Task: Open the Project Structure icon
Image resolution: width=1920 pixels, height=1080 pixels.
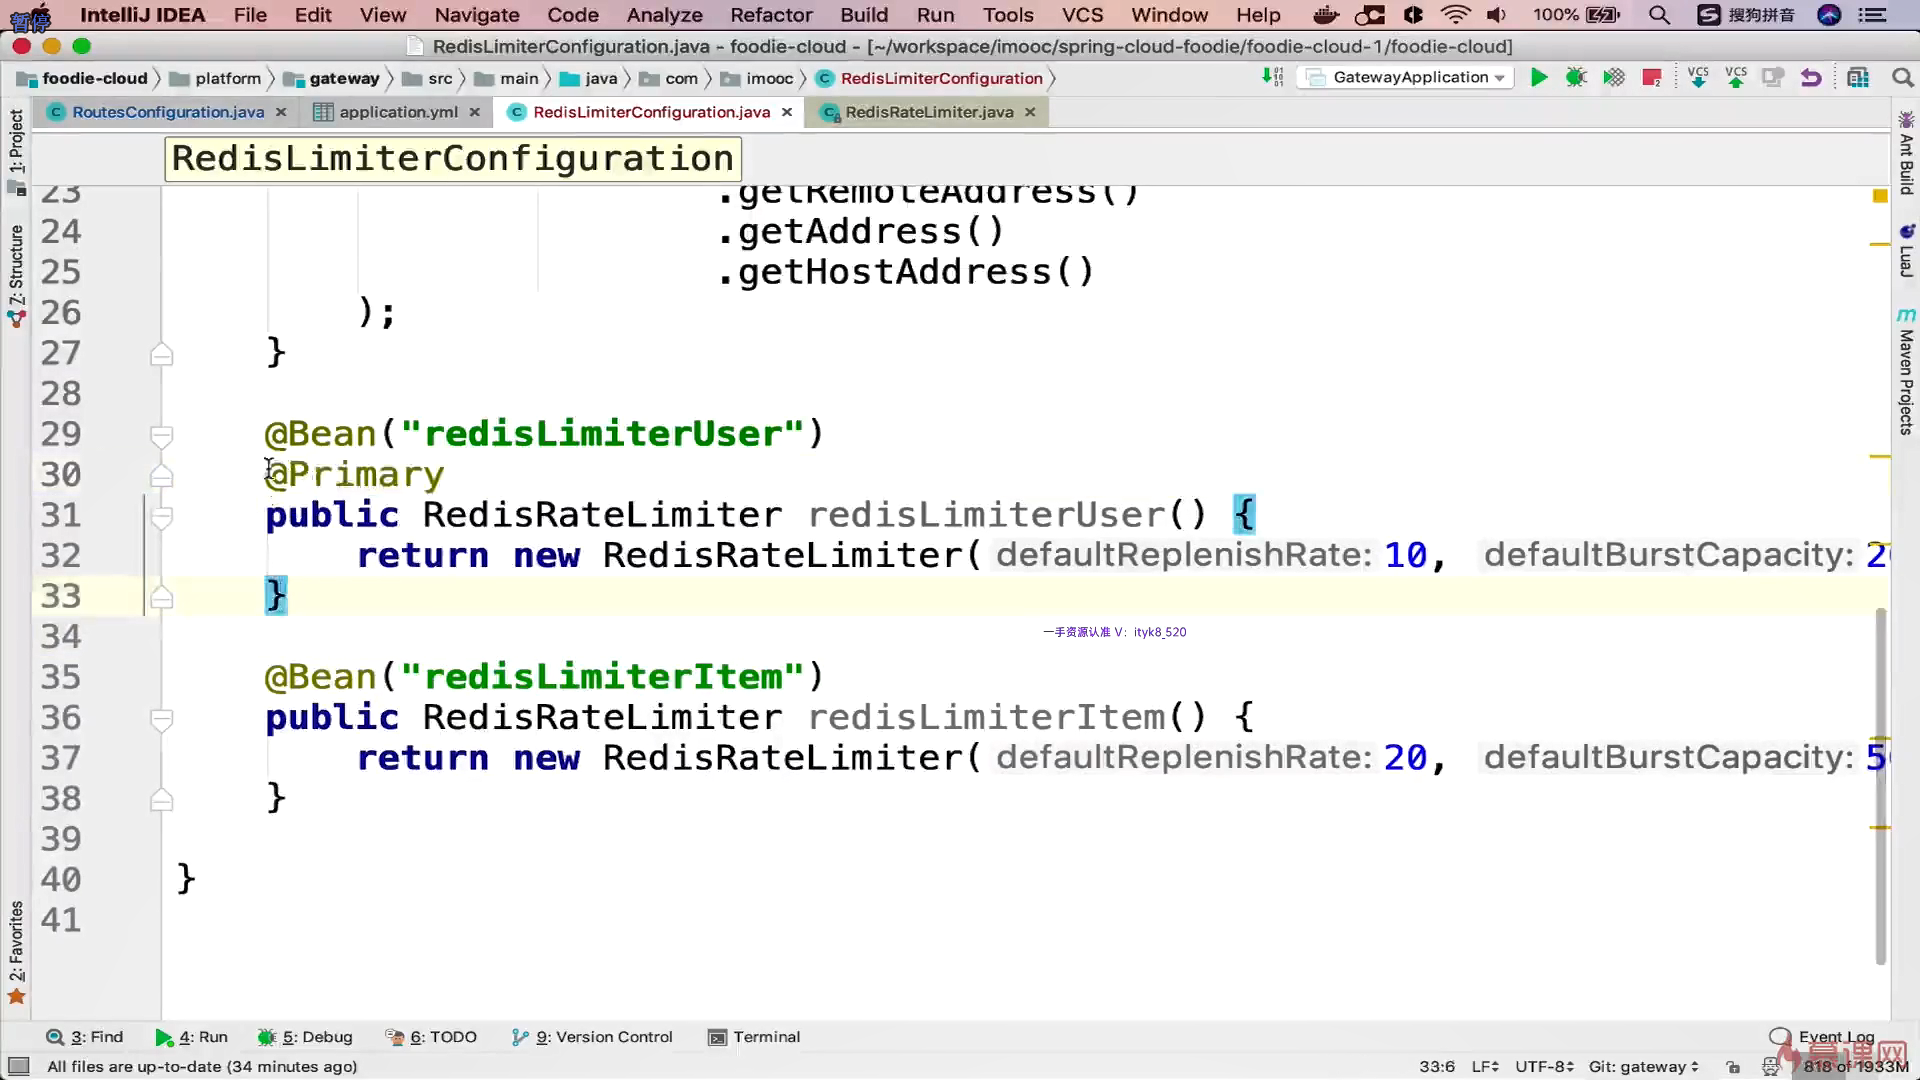Action: point(1858,78)
